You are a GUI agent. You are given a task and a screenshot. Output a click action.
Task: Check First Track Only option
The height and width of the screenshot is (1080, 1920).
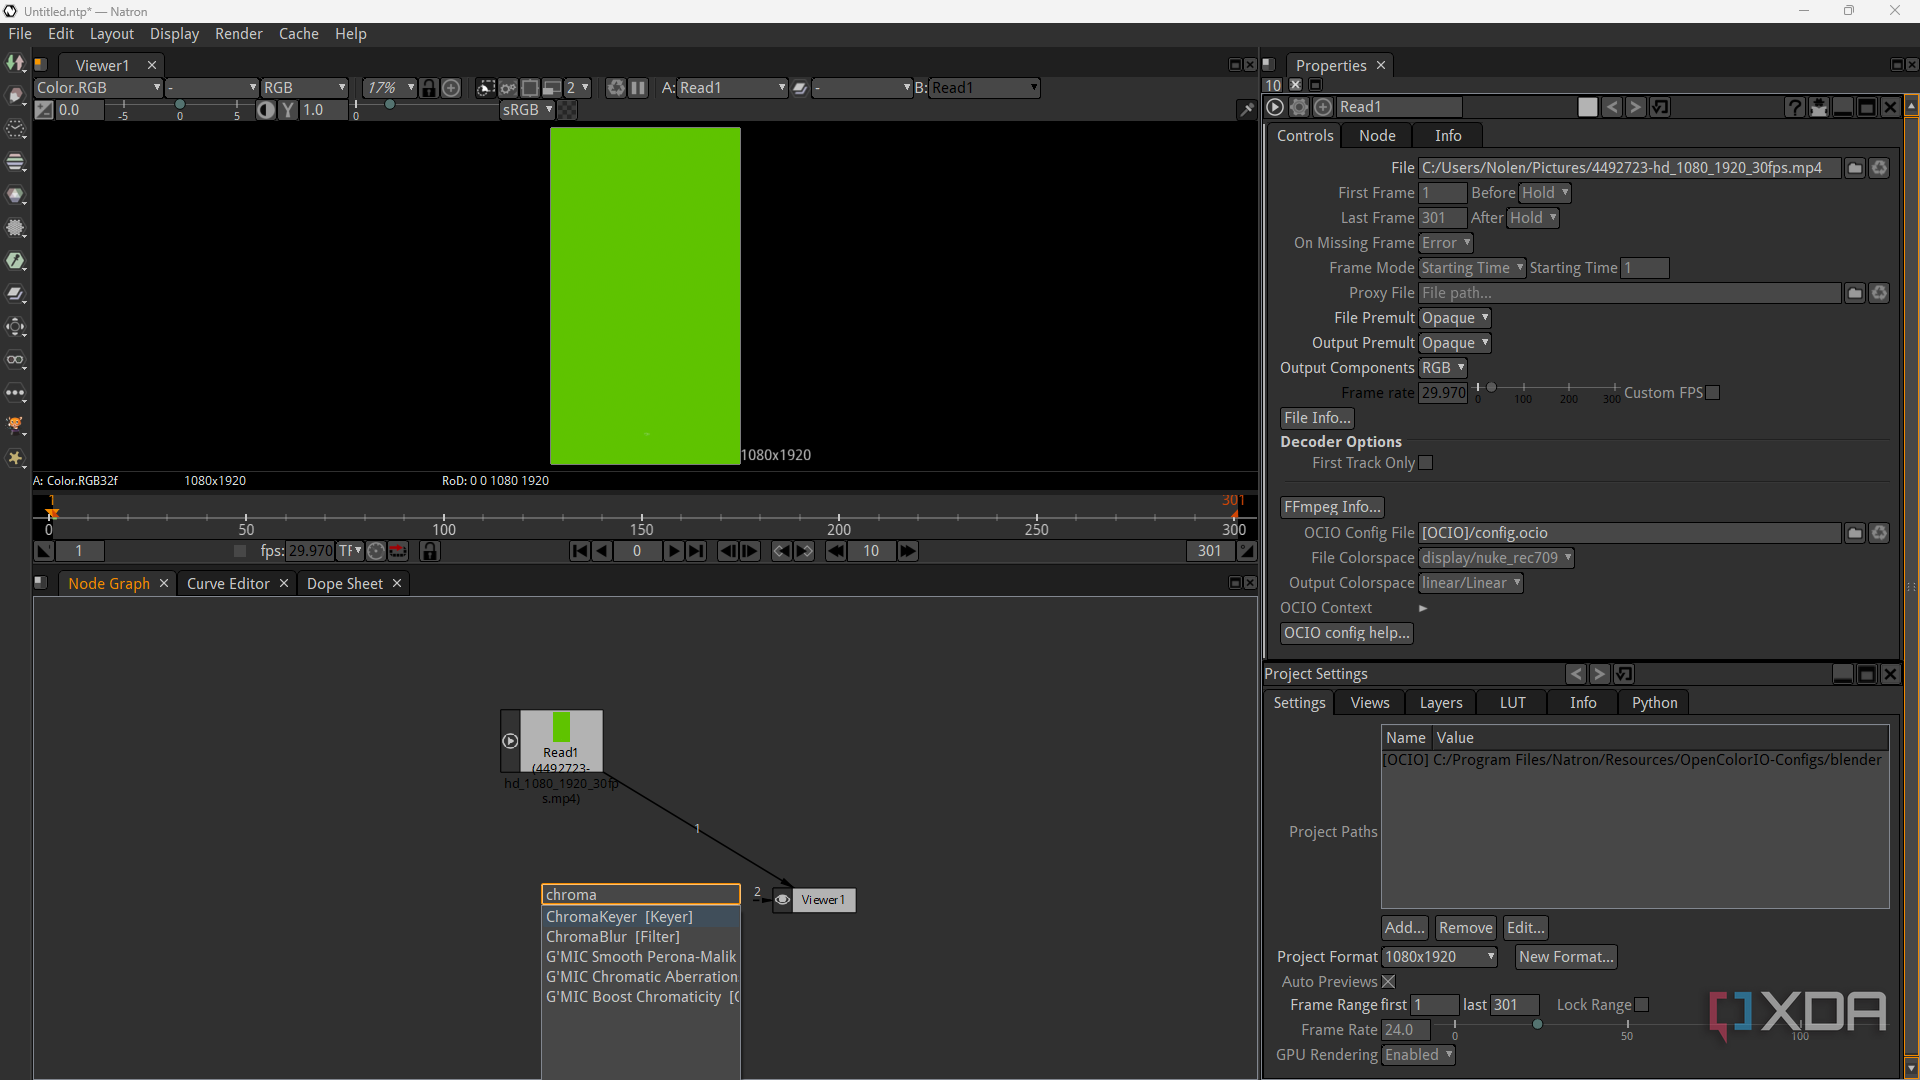1426,463
